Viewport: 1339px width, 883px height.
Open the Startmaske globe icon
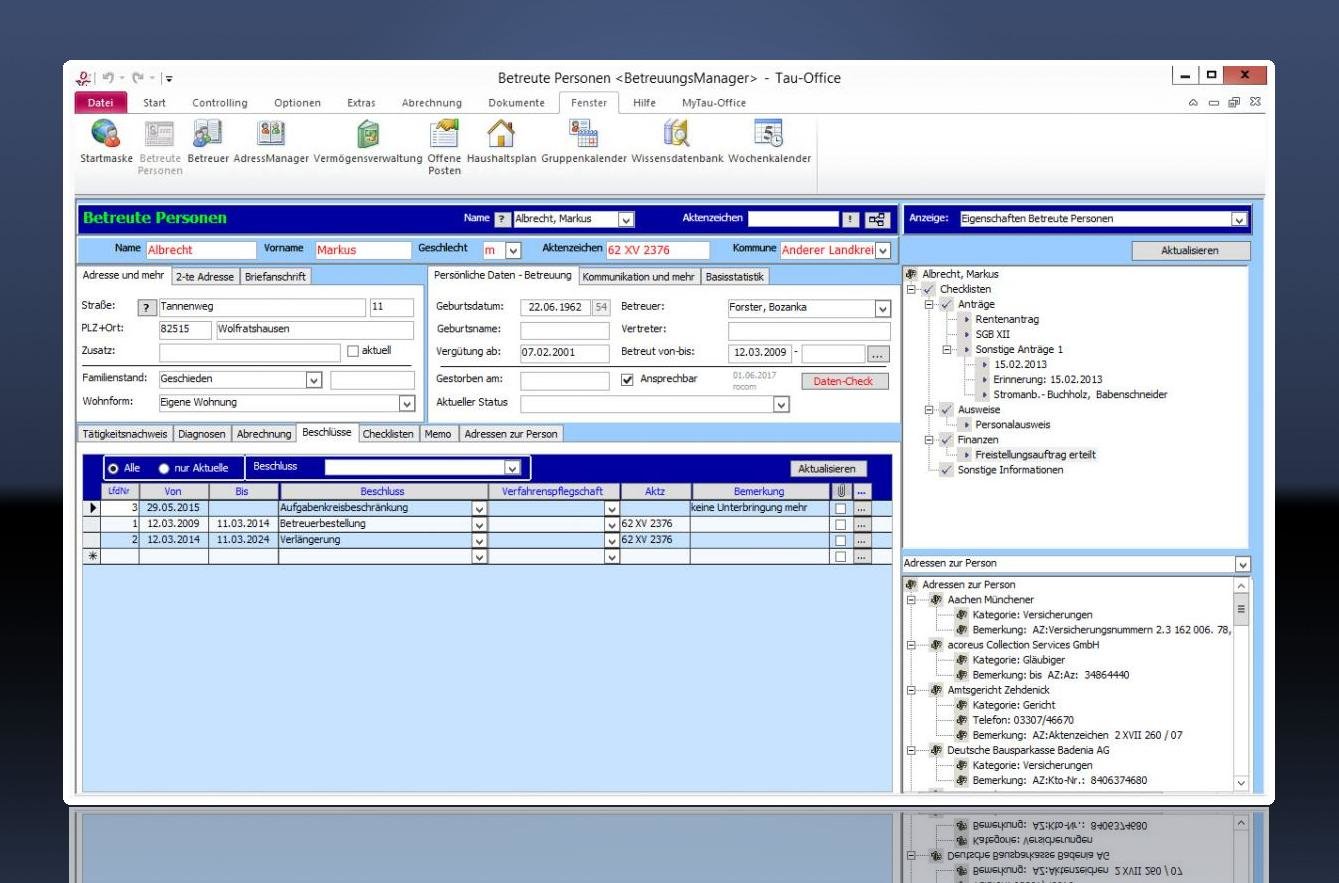(x=105, y=134)
